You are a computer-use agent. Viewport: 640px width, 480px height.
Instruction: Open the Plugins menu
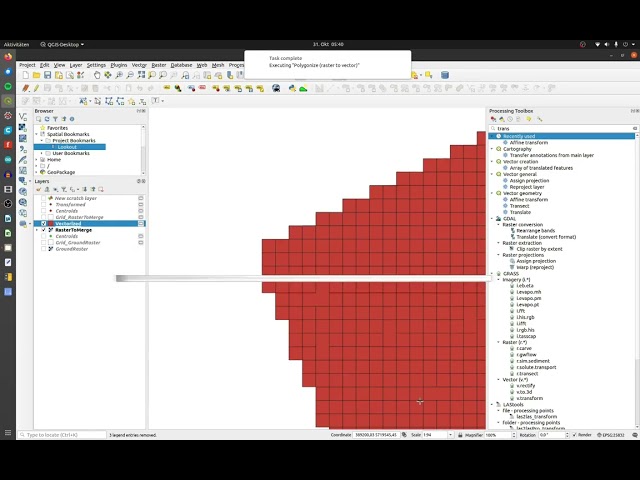pyautogui.click(x=119, y=65)
